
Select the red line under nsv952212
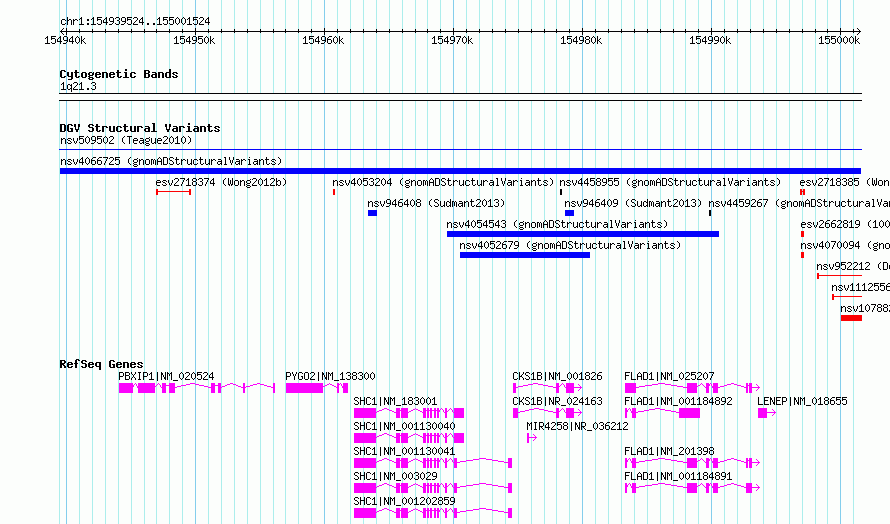click(839, 276)
